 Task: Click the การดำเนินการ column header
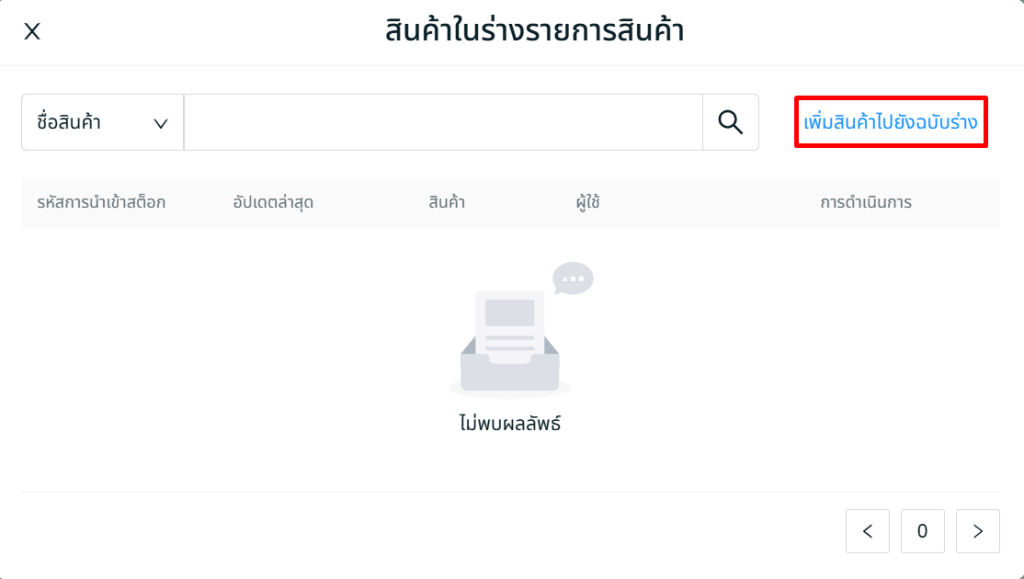(x=865, y=202)
